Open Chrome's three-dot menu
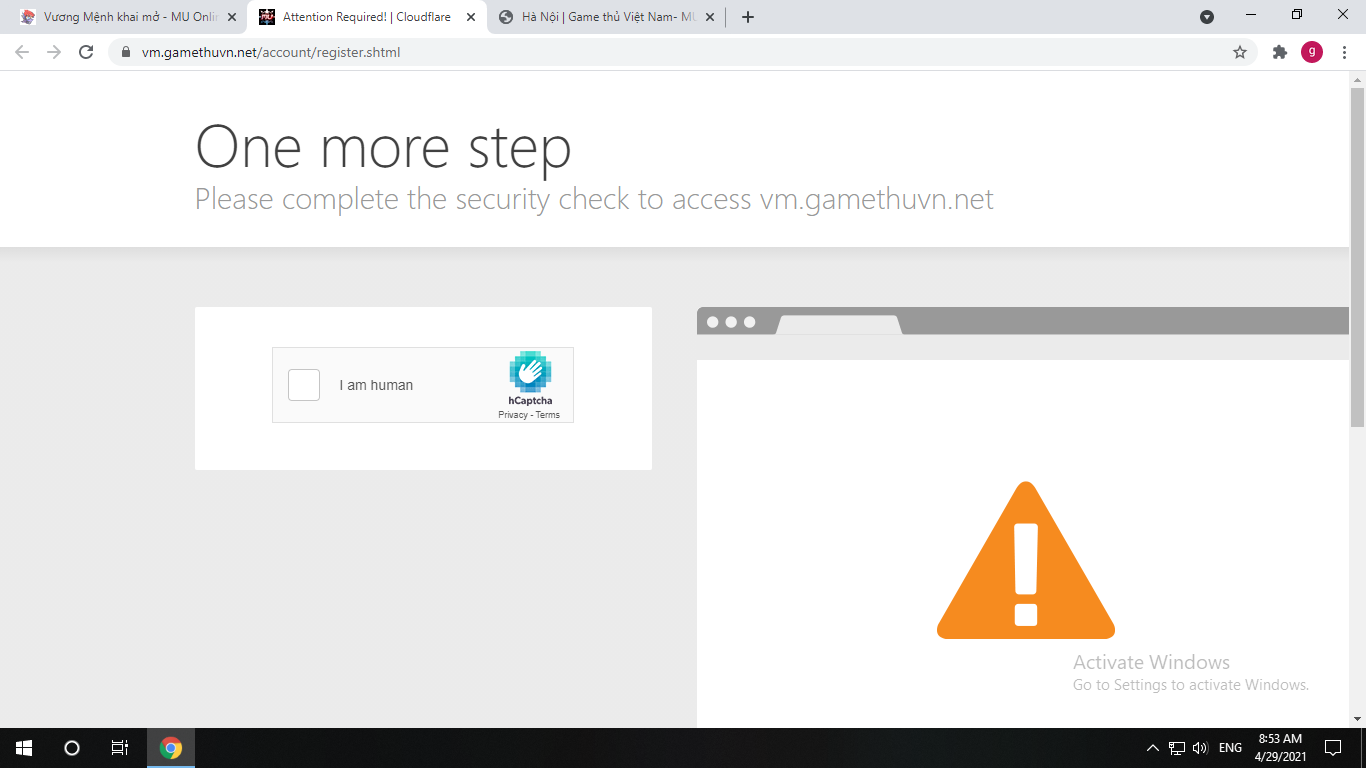Image resolution: width=1366 pixels, height=768 pixels. coord(1344,52)
